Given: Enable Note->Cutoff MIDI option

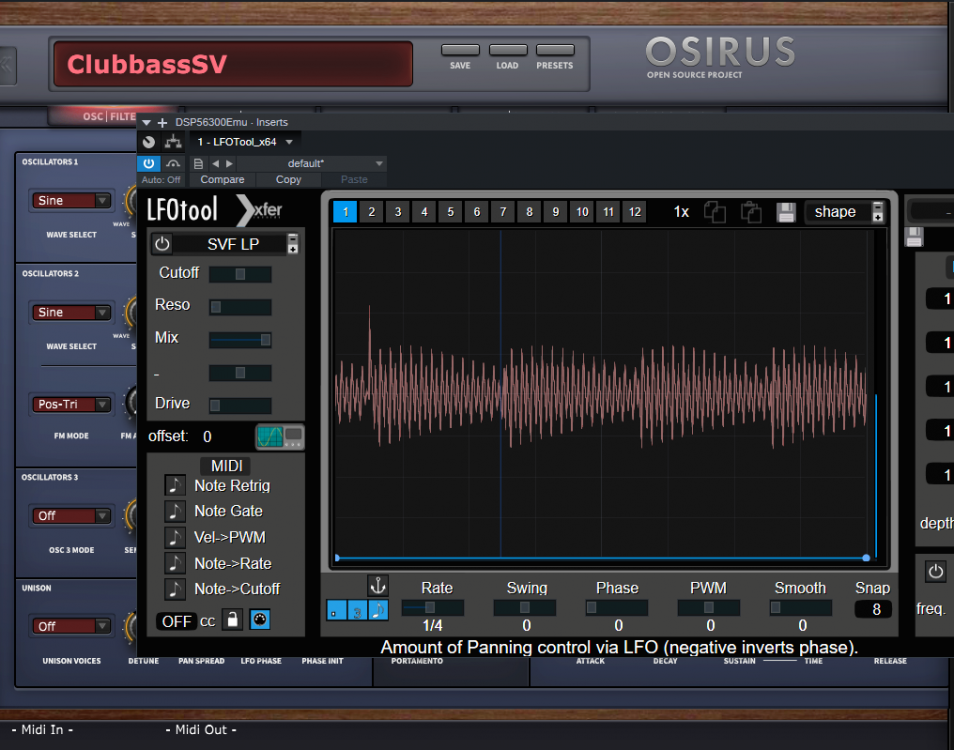Looking at the screenshot, I should coord(175,589).
